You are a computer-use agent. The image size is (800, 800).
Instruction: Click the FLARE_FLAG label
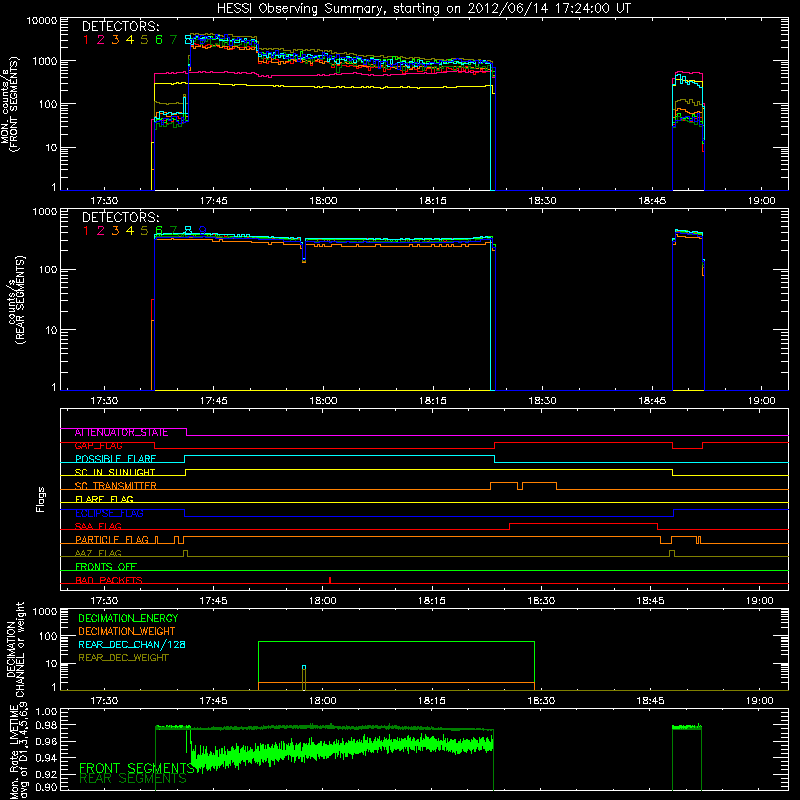[104, 499]
